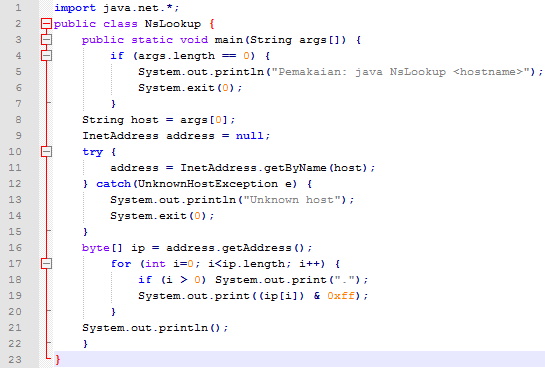This screenshot has height=368, width=545.
Task: Click 'InetAddress address' on line 9
Action: [x=148, y=136]
